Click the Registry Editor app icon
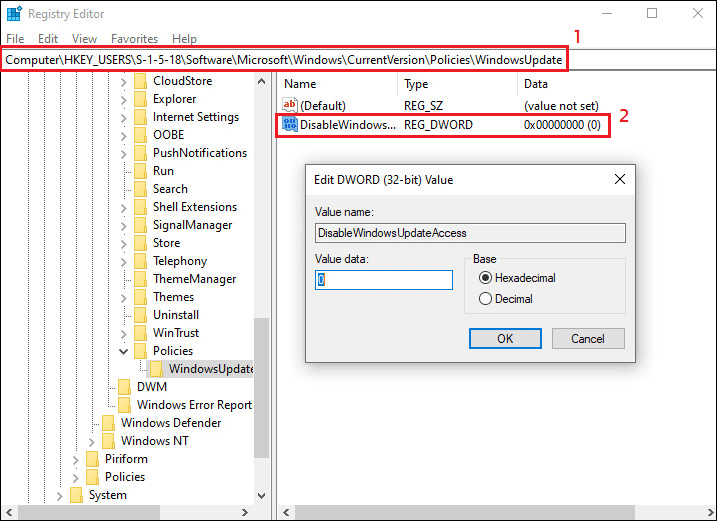This screenshot has width=717, height=521. (x=14, y=14)
